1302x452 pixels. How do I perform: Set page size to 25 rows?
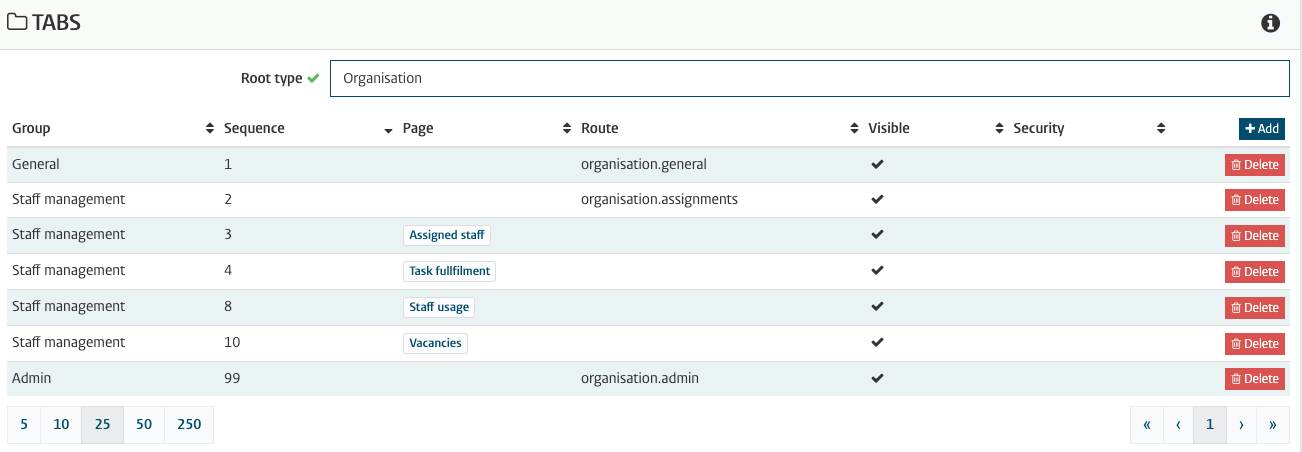pos(102,424)
